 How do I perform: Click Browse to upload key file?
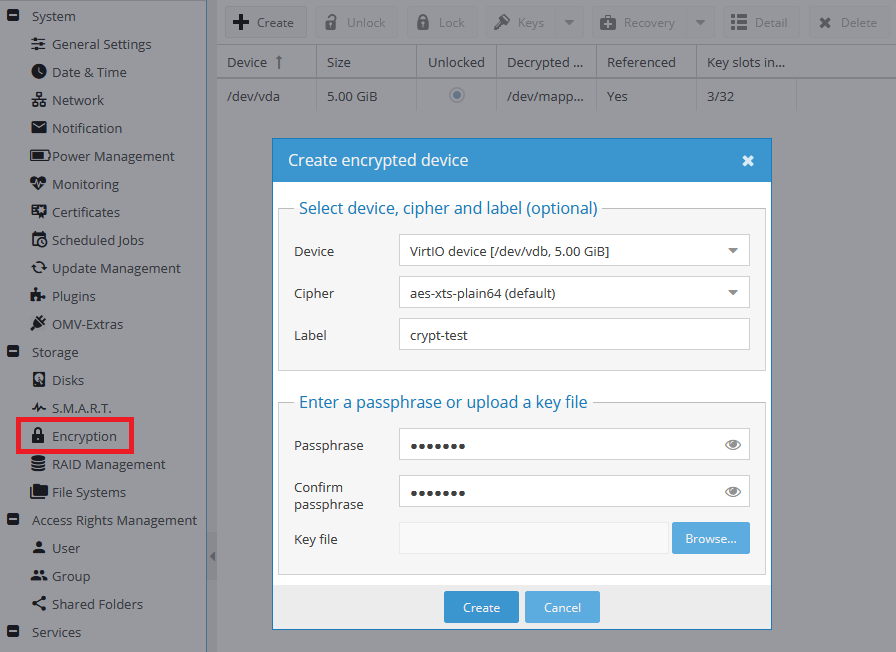pos(710,538)
